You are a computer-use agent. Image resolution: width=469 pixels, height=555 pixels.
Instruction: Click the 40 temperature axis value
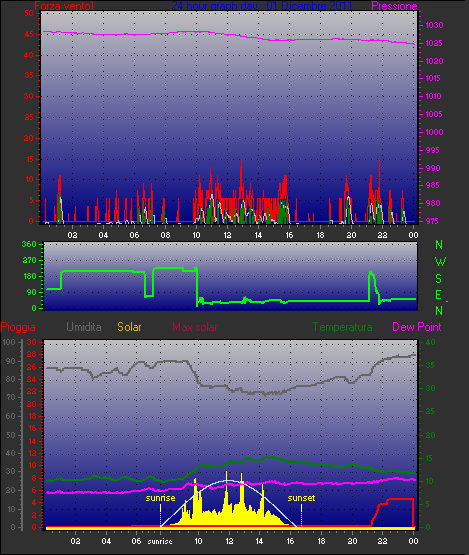tap(430, 342)
